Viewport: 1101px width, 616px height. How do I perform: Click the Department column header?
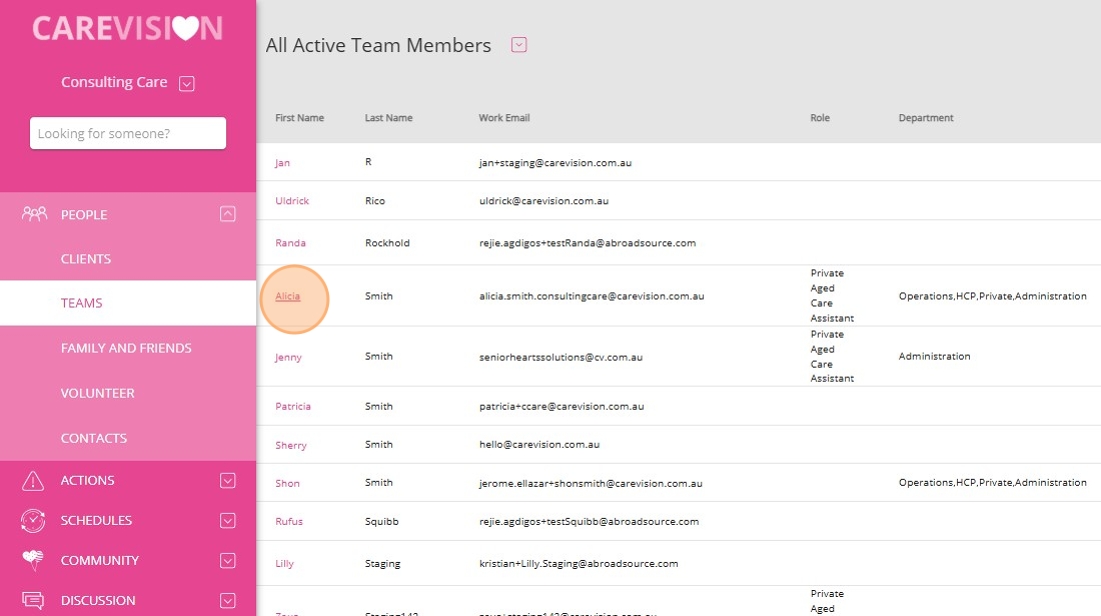pos(925,118)
